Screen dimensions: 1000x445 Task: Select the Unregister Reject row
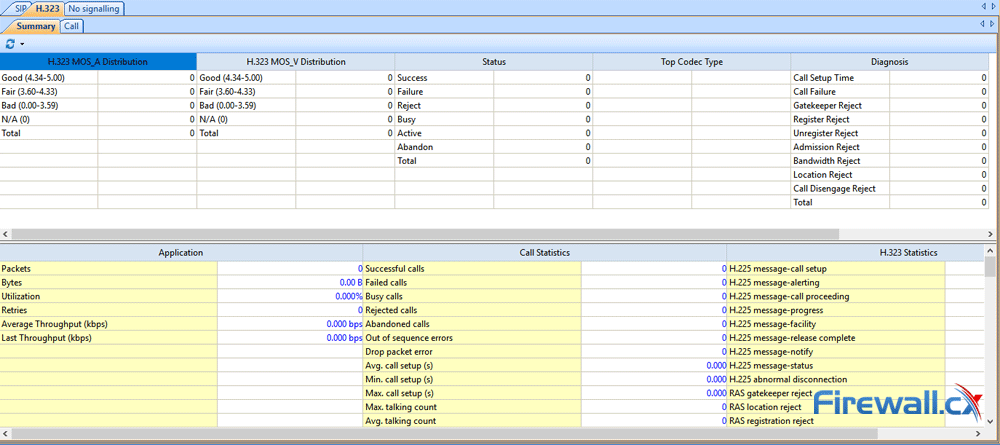pyautogui.click(x=890, y=133)
